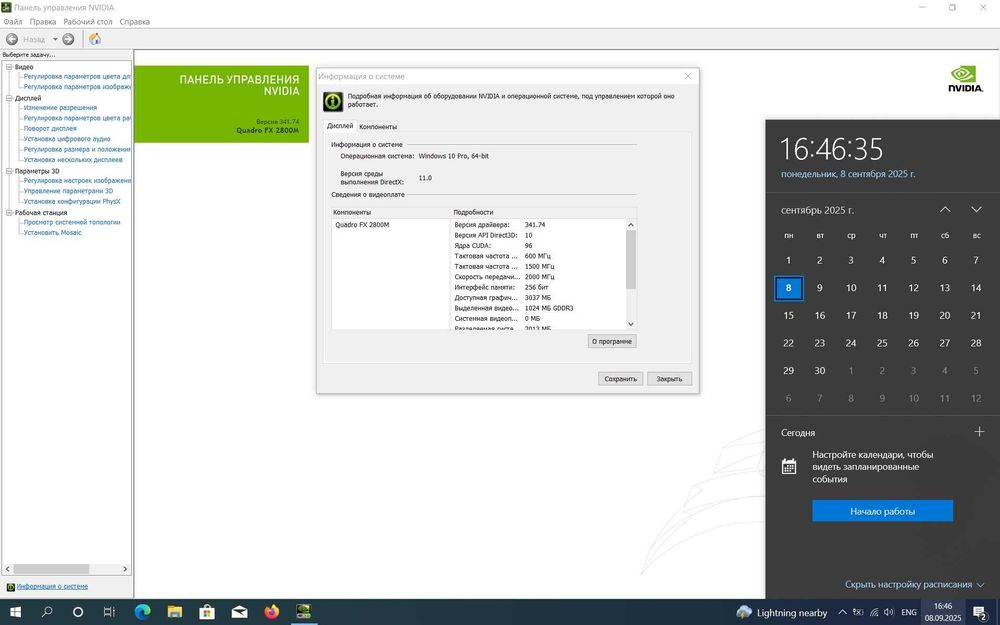Click the task pane scroll right arrow
This screenshot has width=1000, height=625.
click(125, 568)
